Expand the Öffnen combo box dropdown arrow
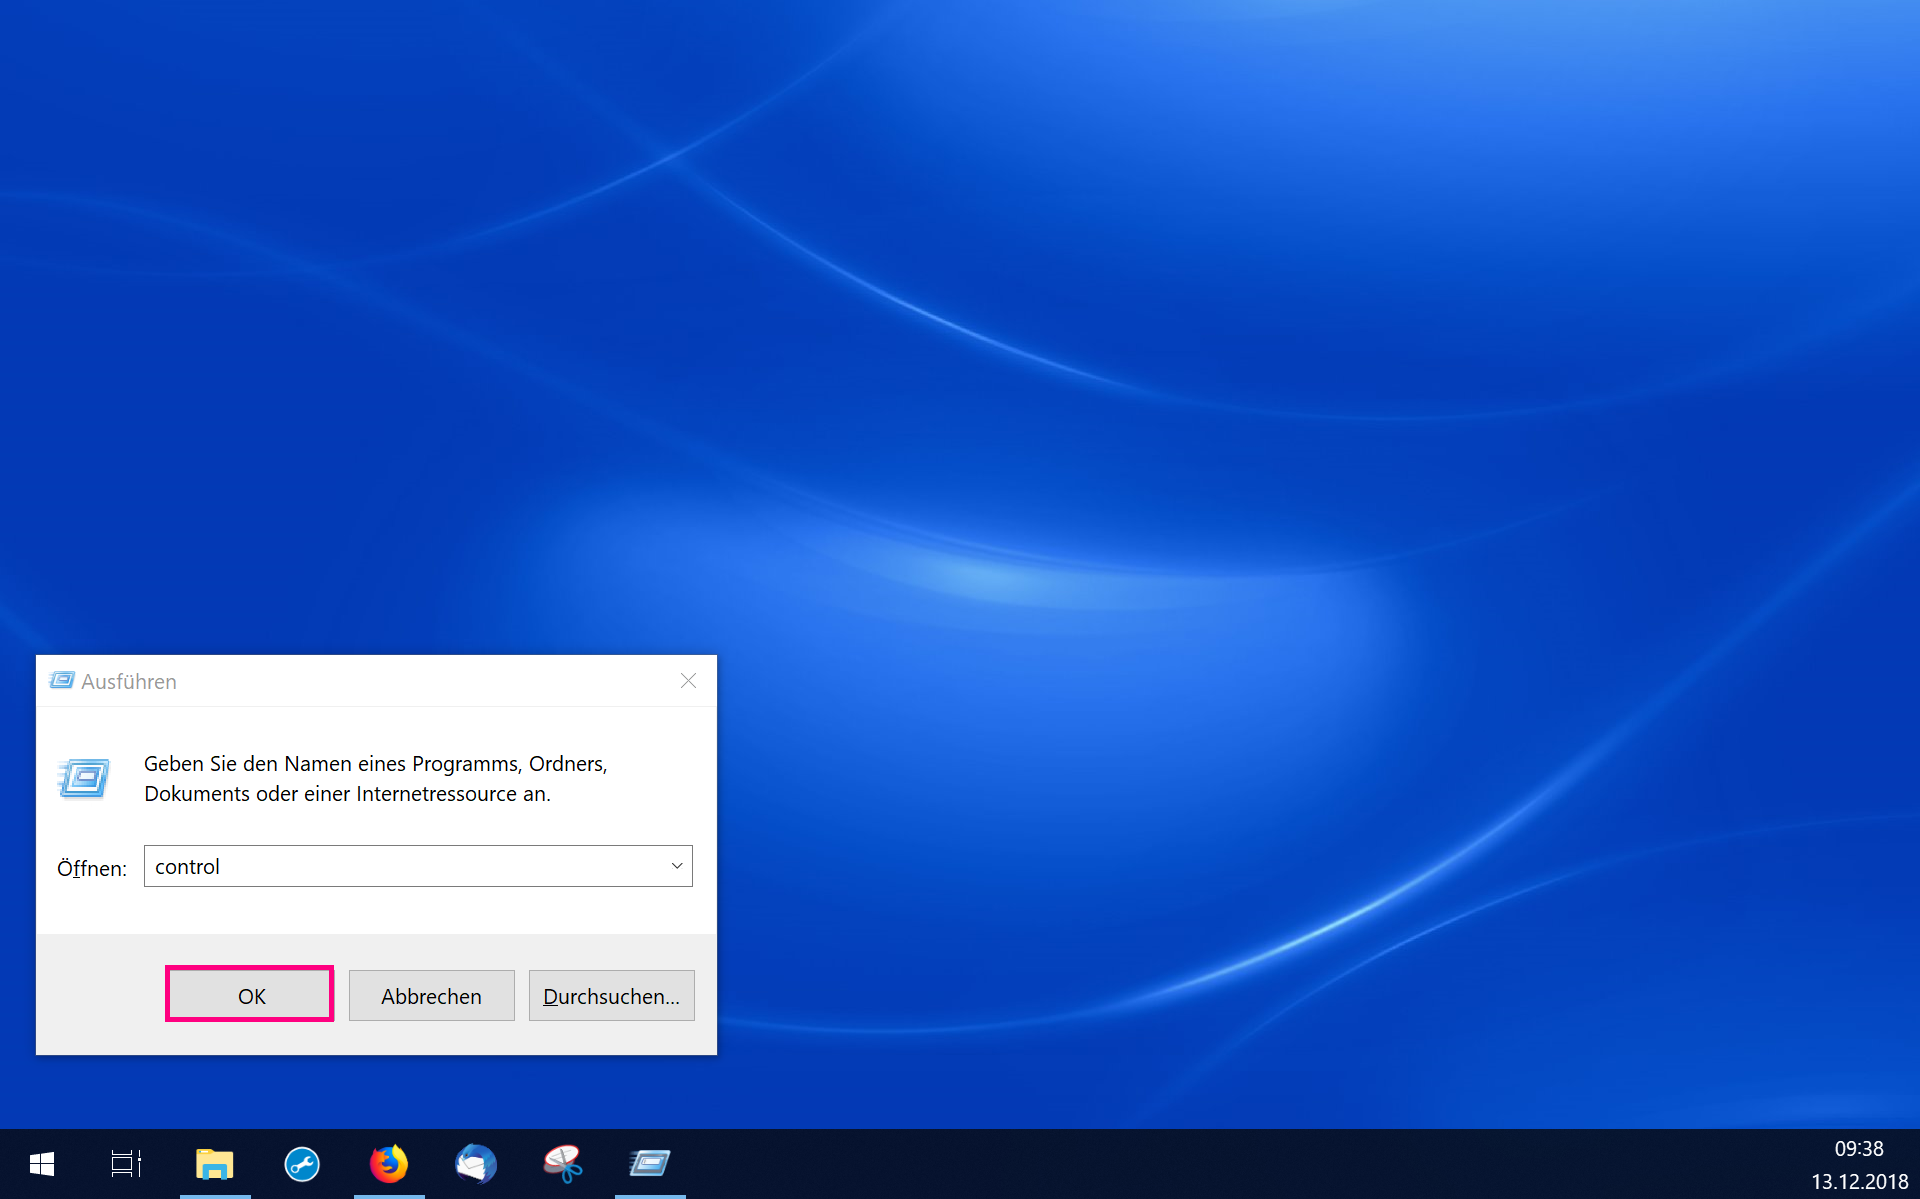This screenshot has width=1920, height=1199. click(677, 866)
